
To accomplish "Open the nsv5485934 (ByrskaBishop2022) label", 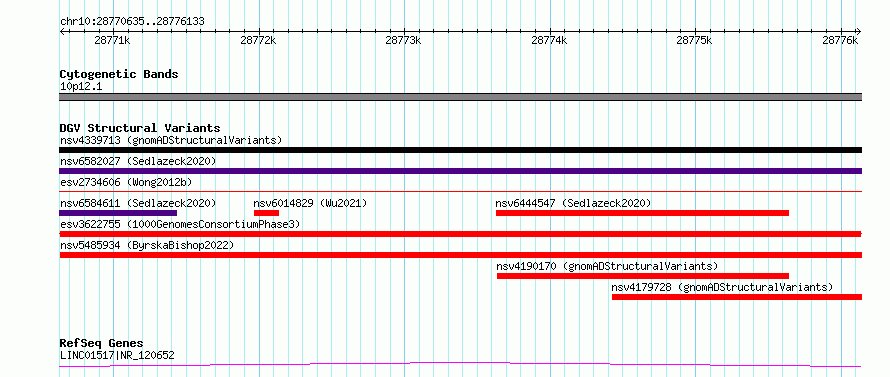I will [x=147, y=245].
